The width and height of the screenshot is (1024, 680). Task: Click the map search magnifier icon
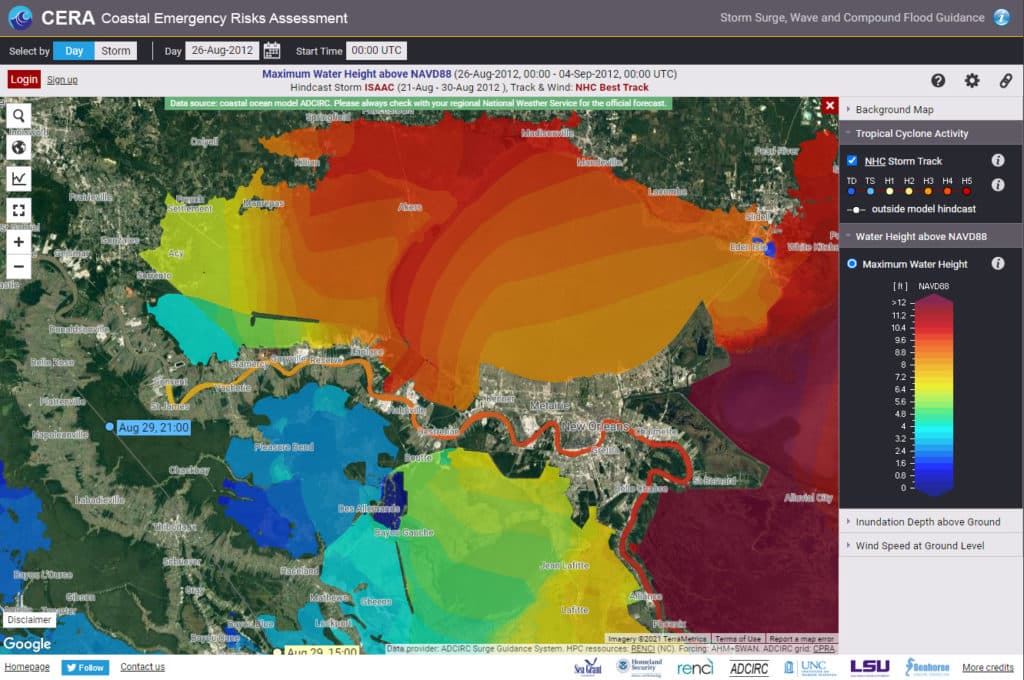click(19, 116)
